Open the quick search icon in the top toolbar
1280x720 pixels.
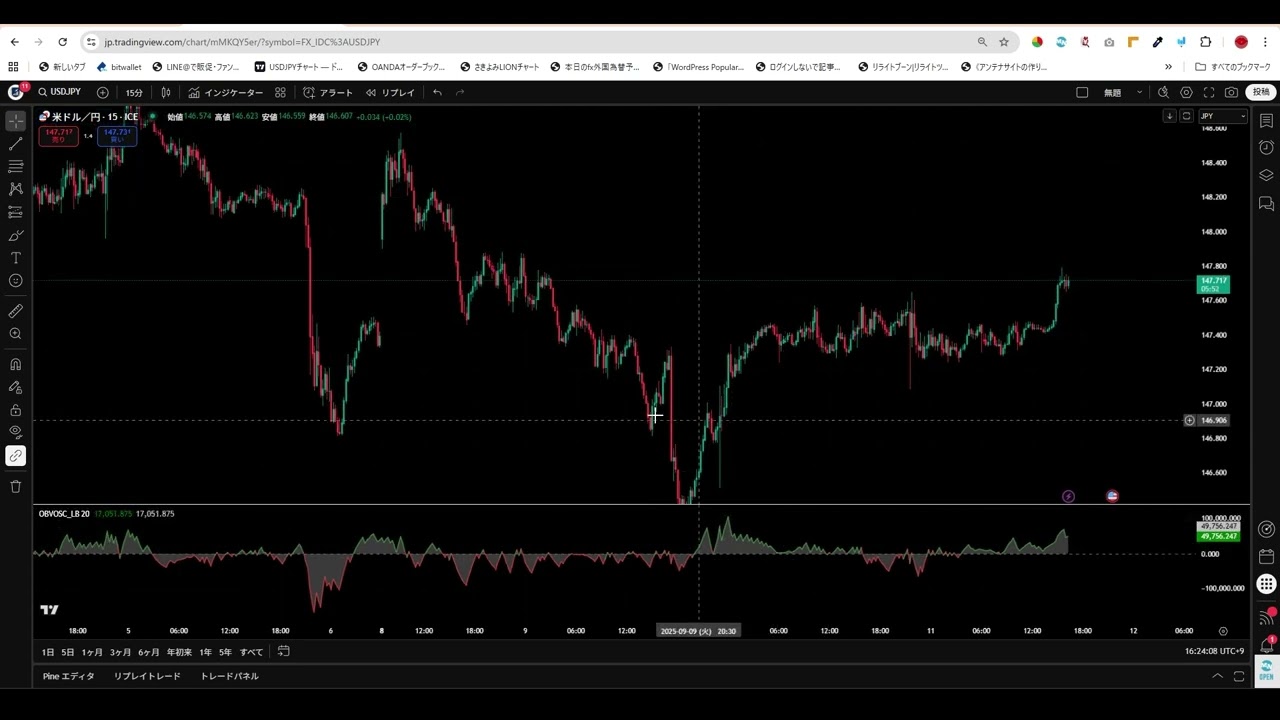tap(1163, 92)
